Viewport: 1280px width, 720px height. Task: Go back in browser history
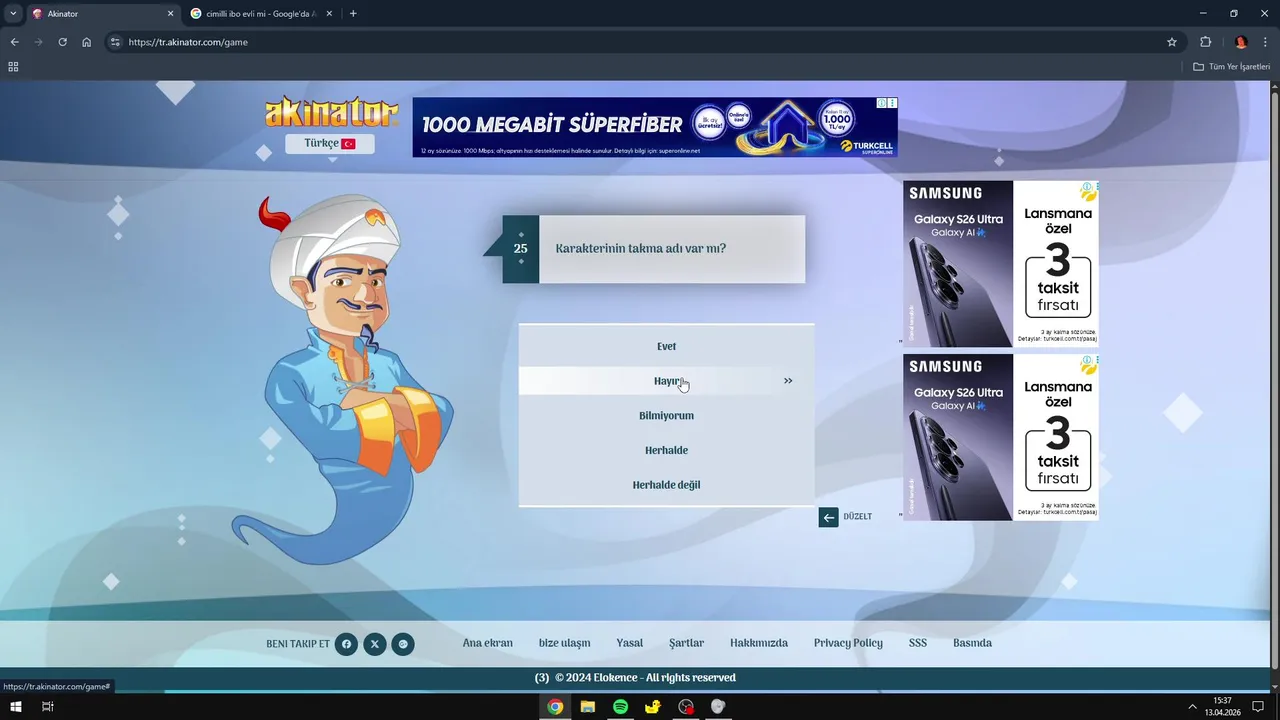pos(14,42)
